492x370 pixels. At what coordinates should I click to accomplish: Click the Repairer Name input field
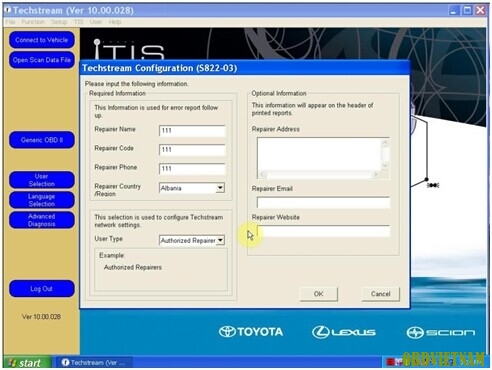[192, 131]
